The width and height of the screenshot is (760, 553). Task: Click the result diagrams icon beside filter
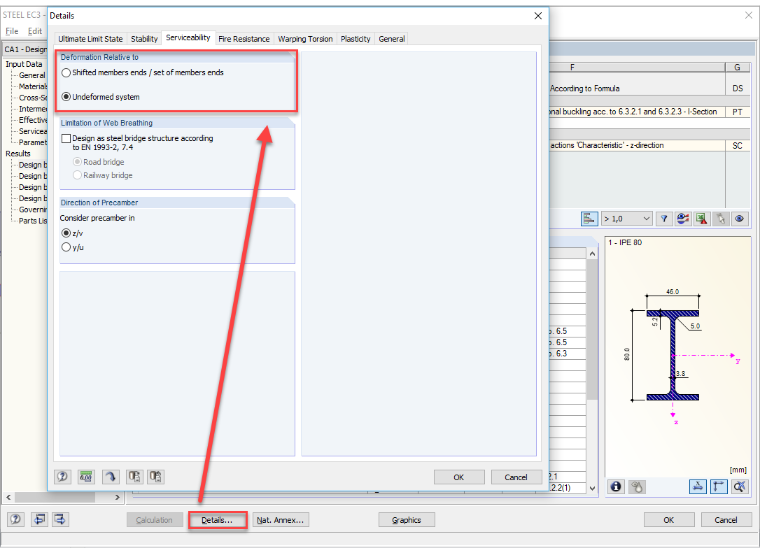coord(683,219)
